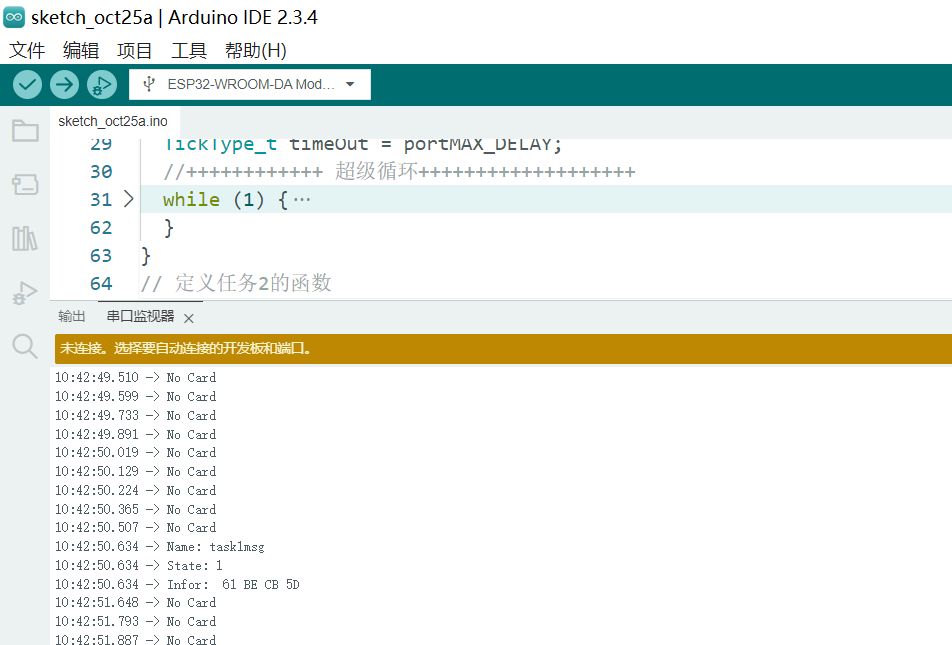952x645 pixels.
Task: Open the 编辑 menu
Action: coord(81,50)
